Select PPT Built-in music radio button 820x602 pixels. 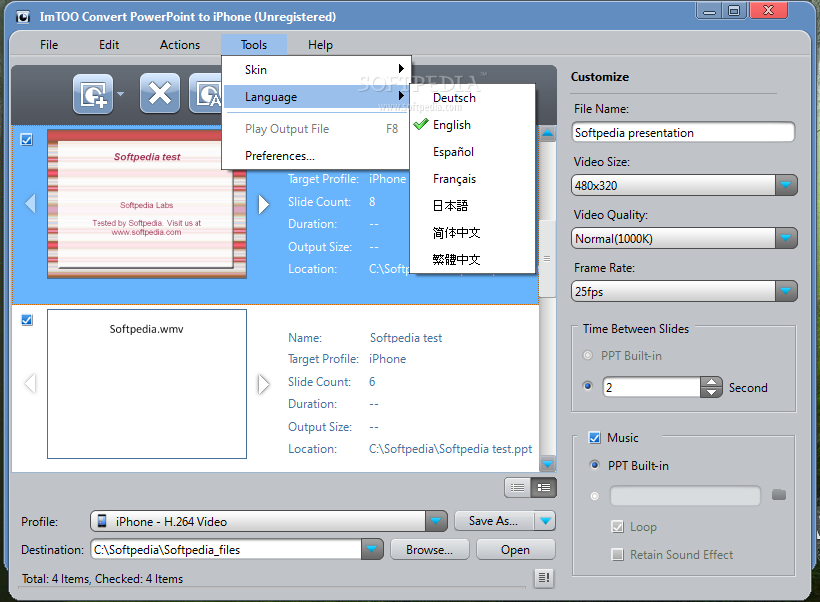595,464
